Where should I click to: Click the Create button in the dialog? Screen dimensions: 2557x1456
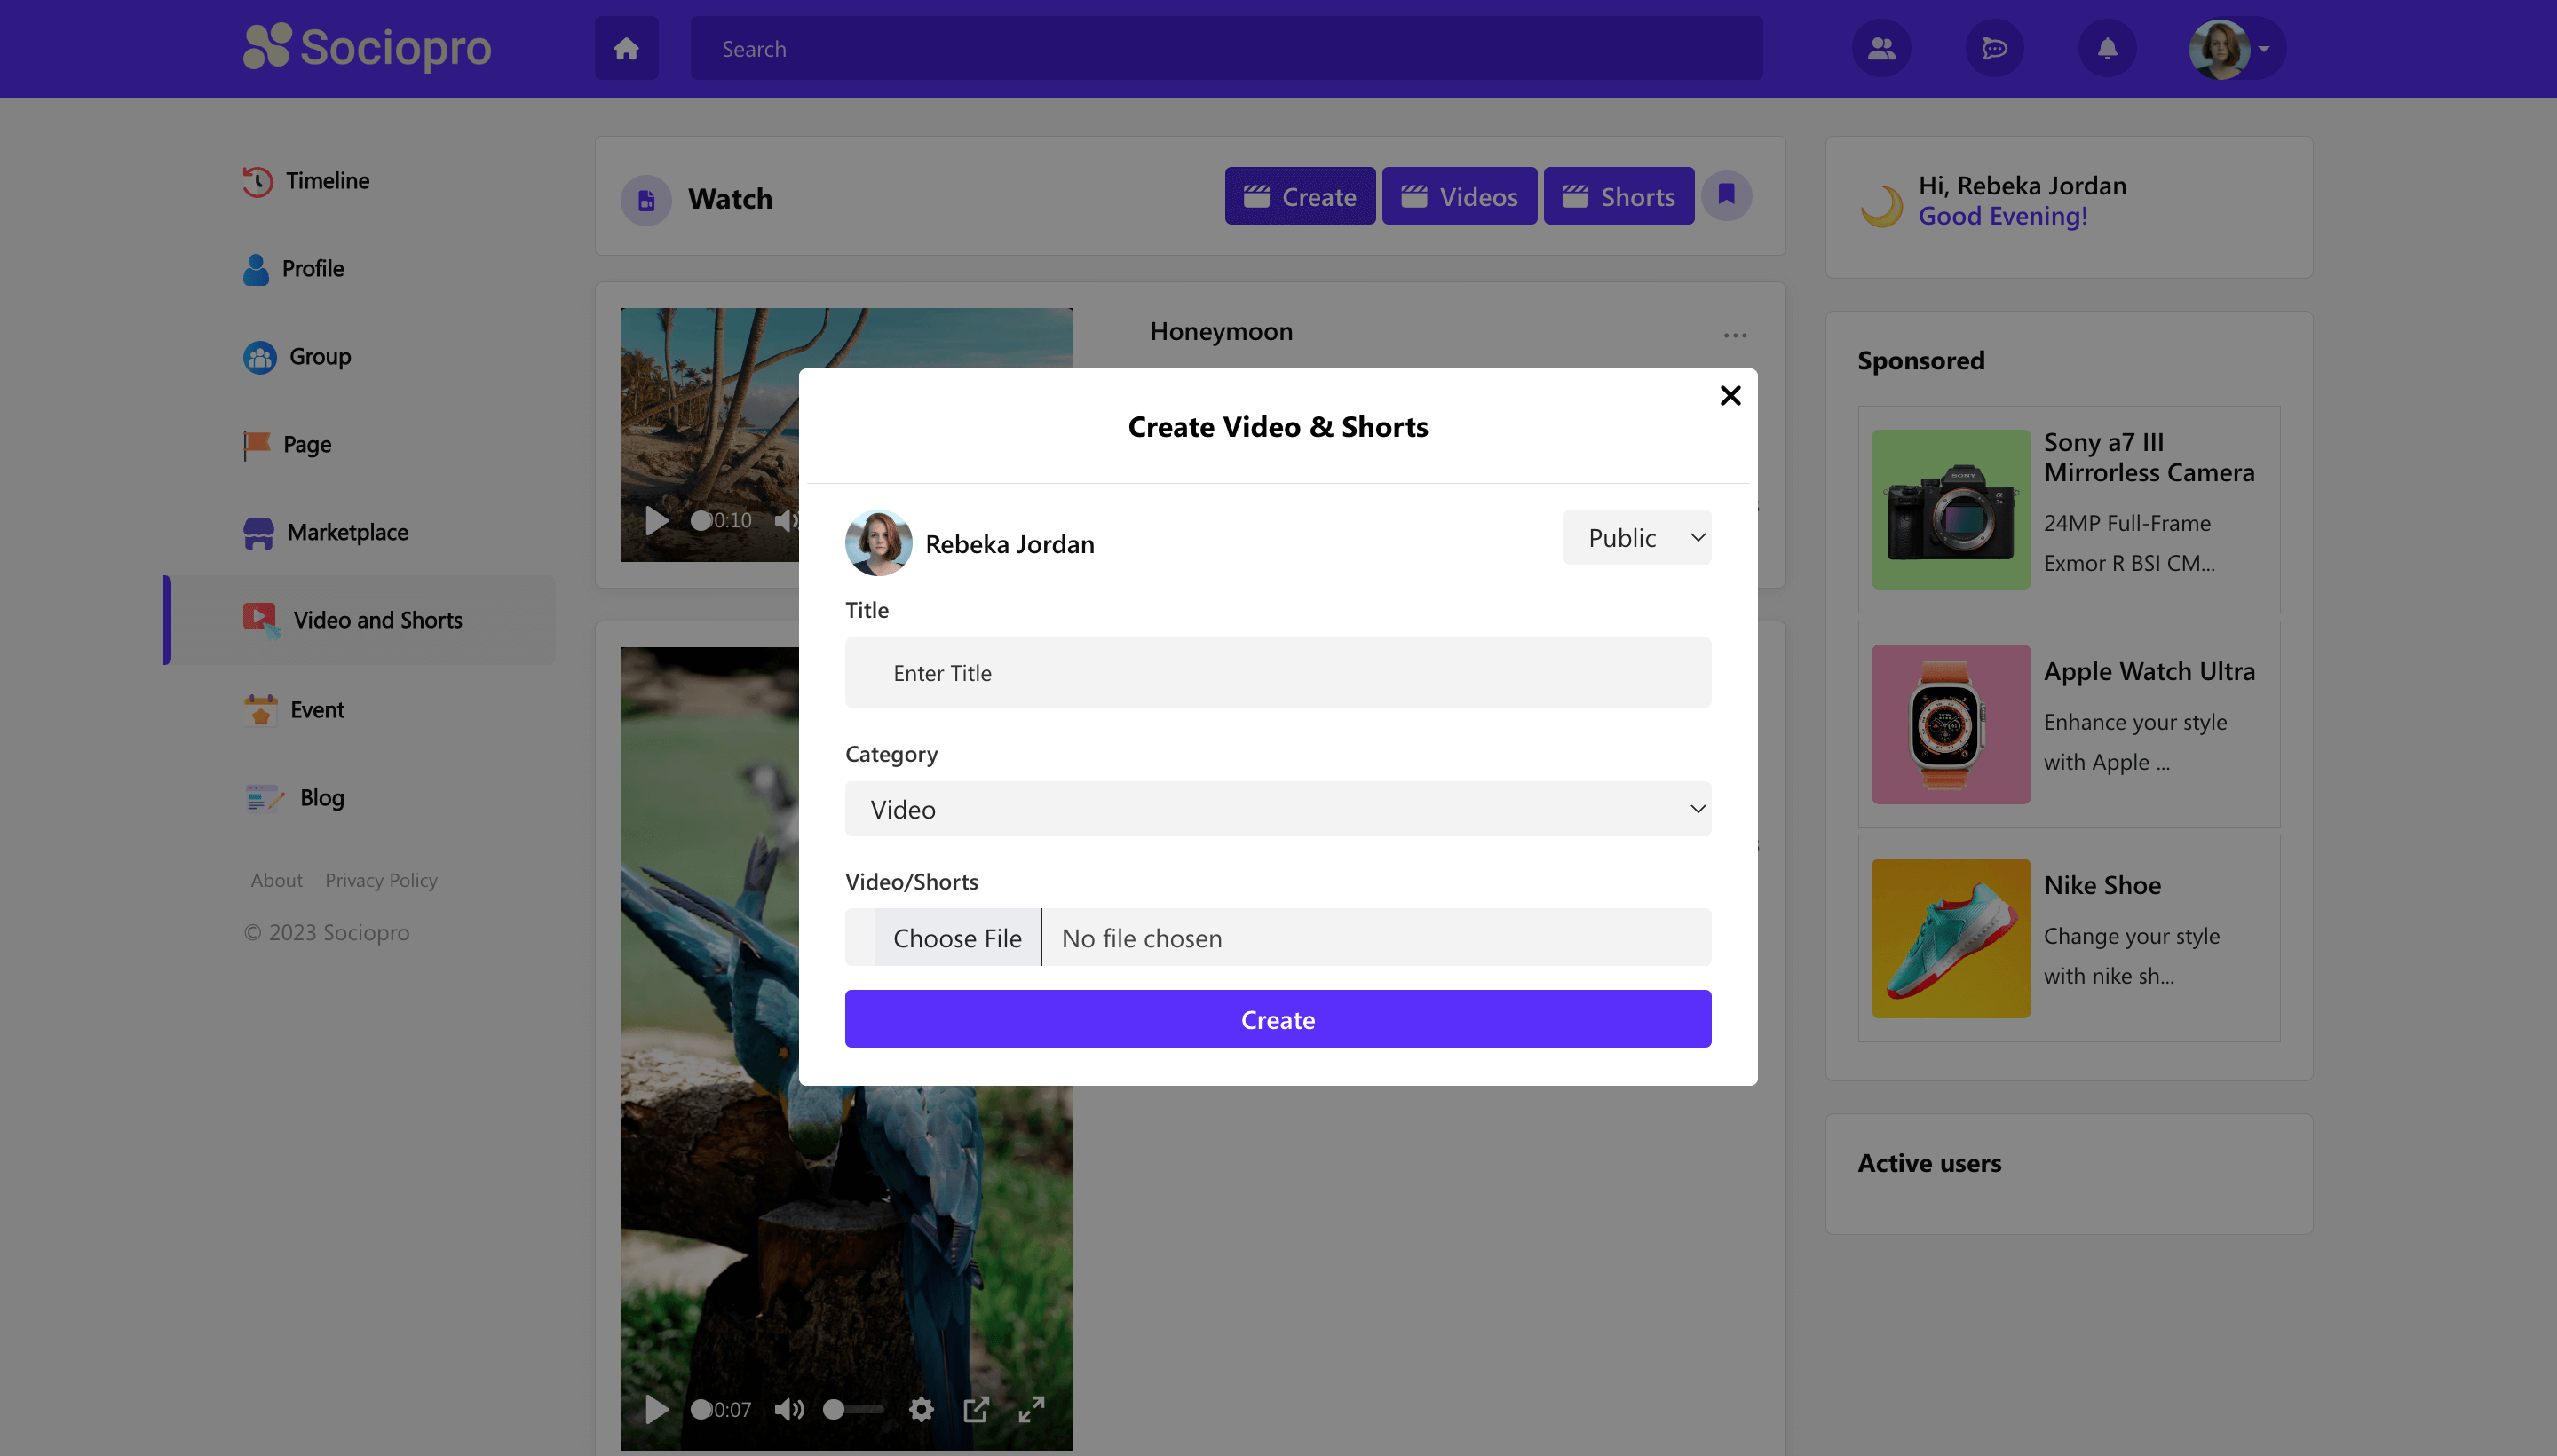(x=1278, y=1018)
